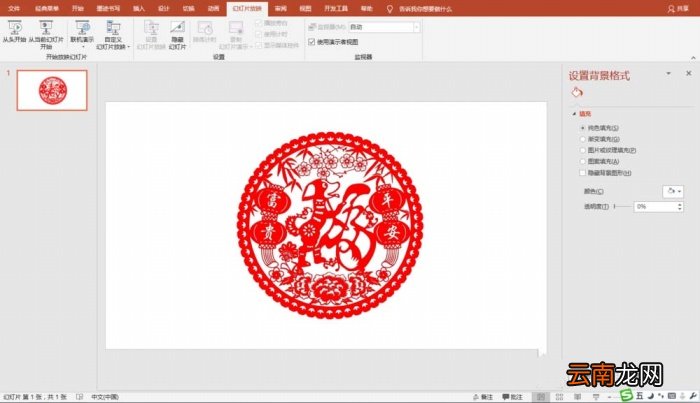
Task: Open the fill Color (颜色) picker
Action: pos(673,191)
